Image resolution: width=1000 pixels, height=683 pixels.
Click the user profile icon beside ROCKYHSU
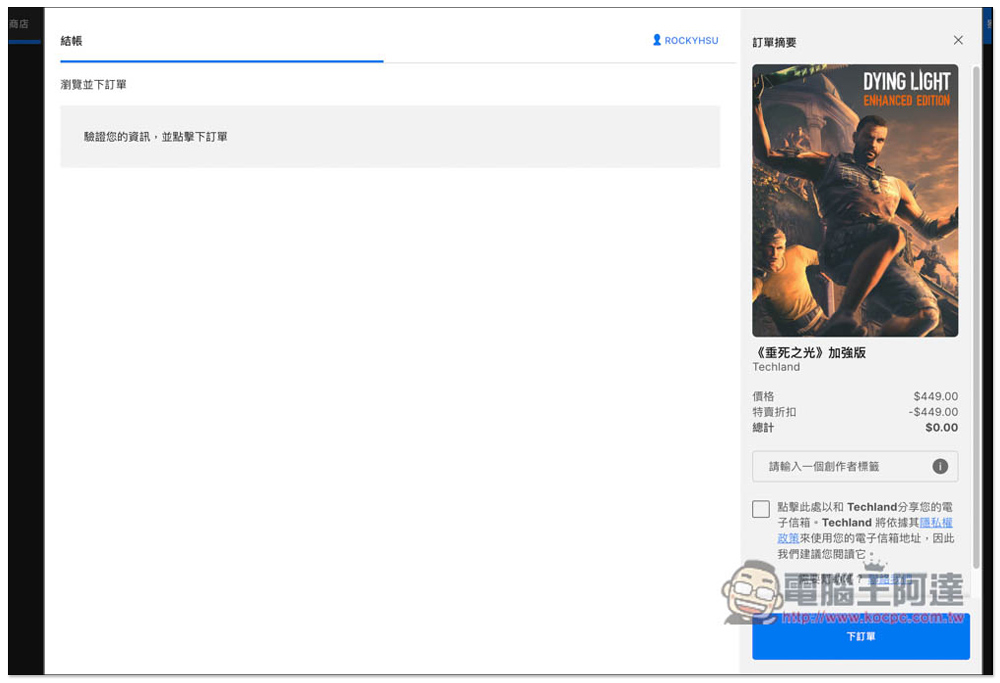657,40
